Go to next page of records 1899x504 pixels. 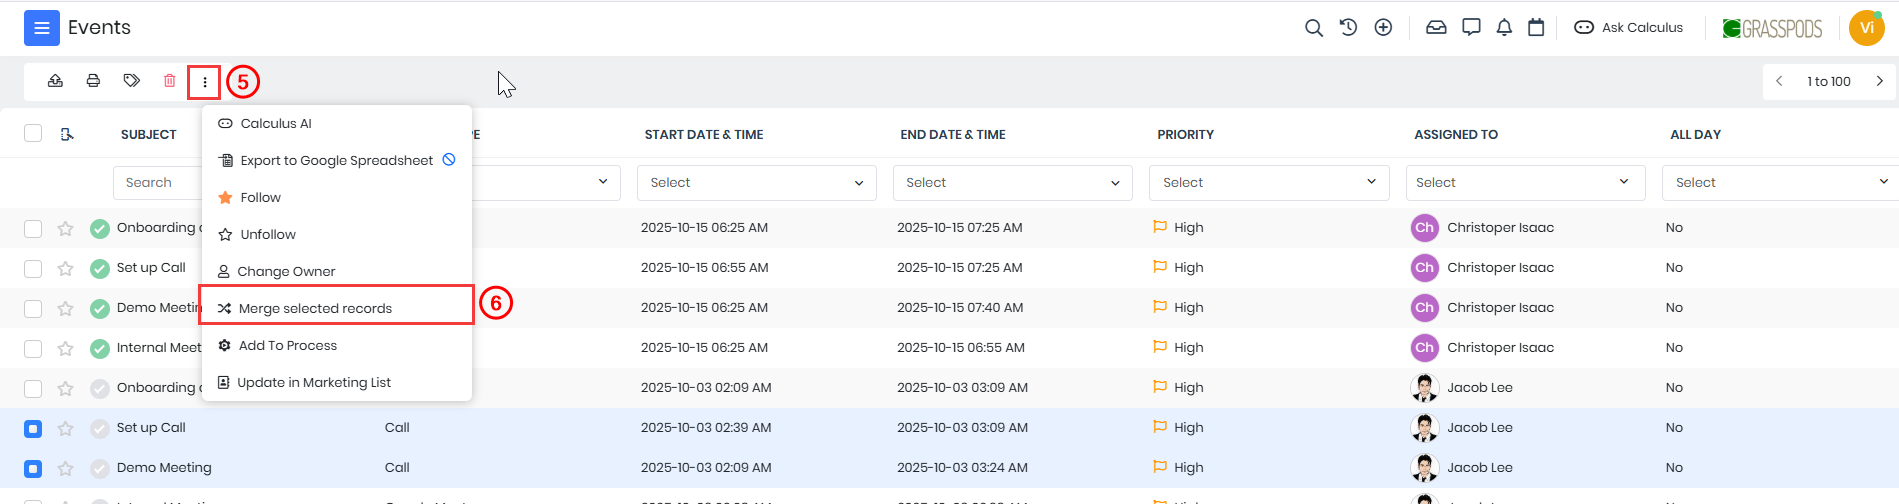(x=1879, y=81)
